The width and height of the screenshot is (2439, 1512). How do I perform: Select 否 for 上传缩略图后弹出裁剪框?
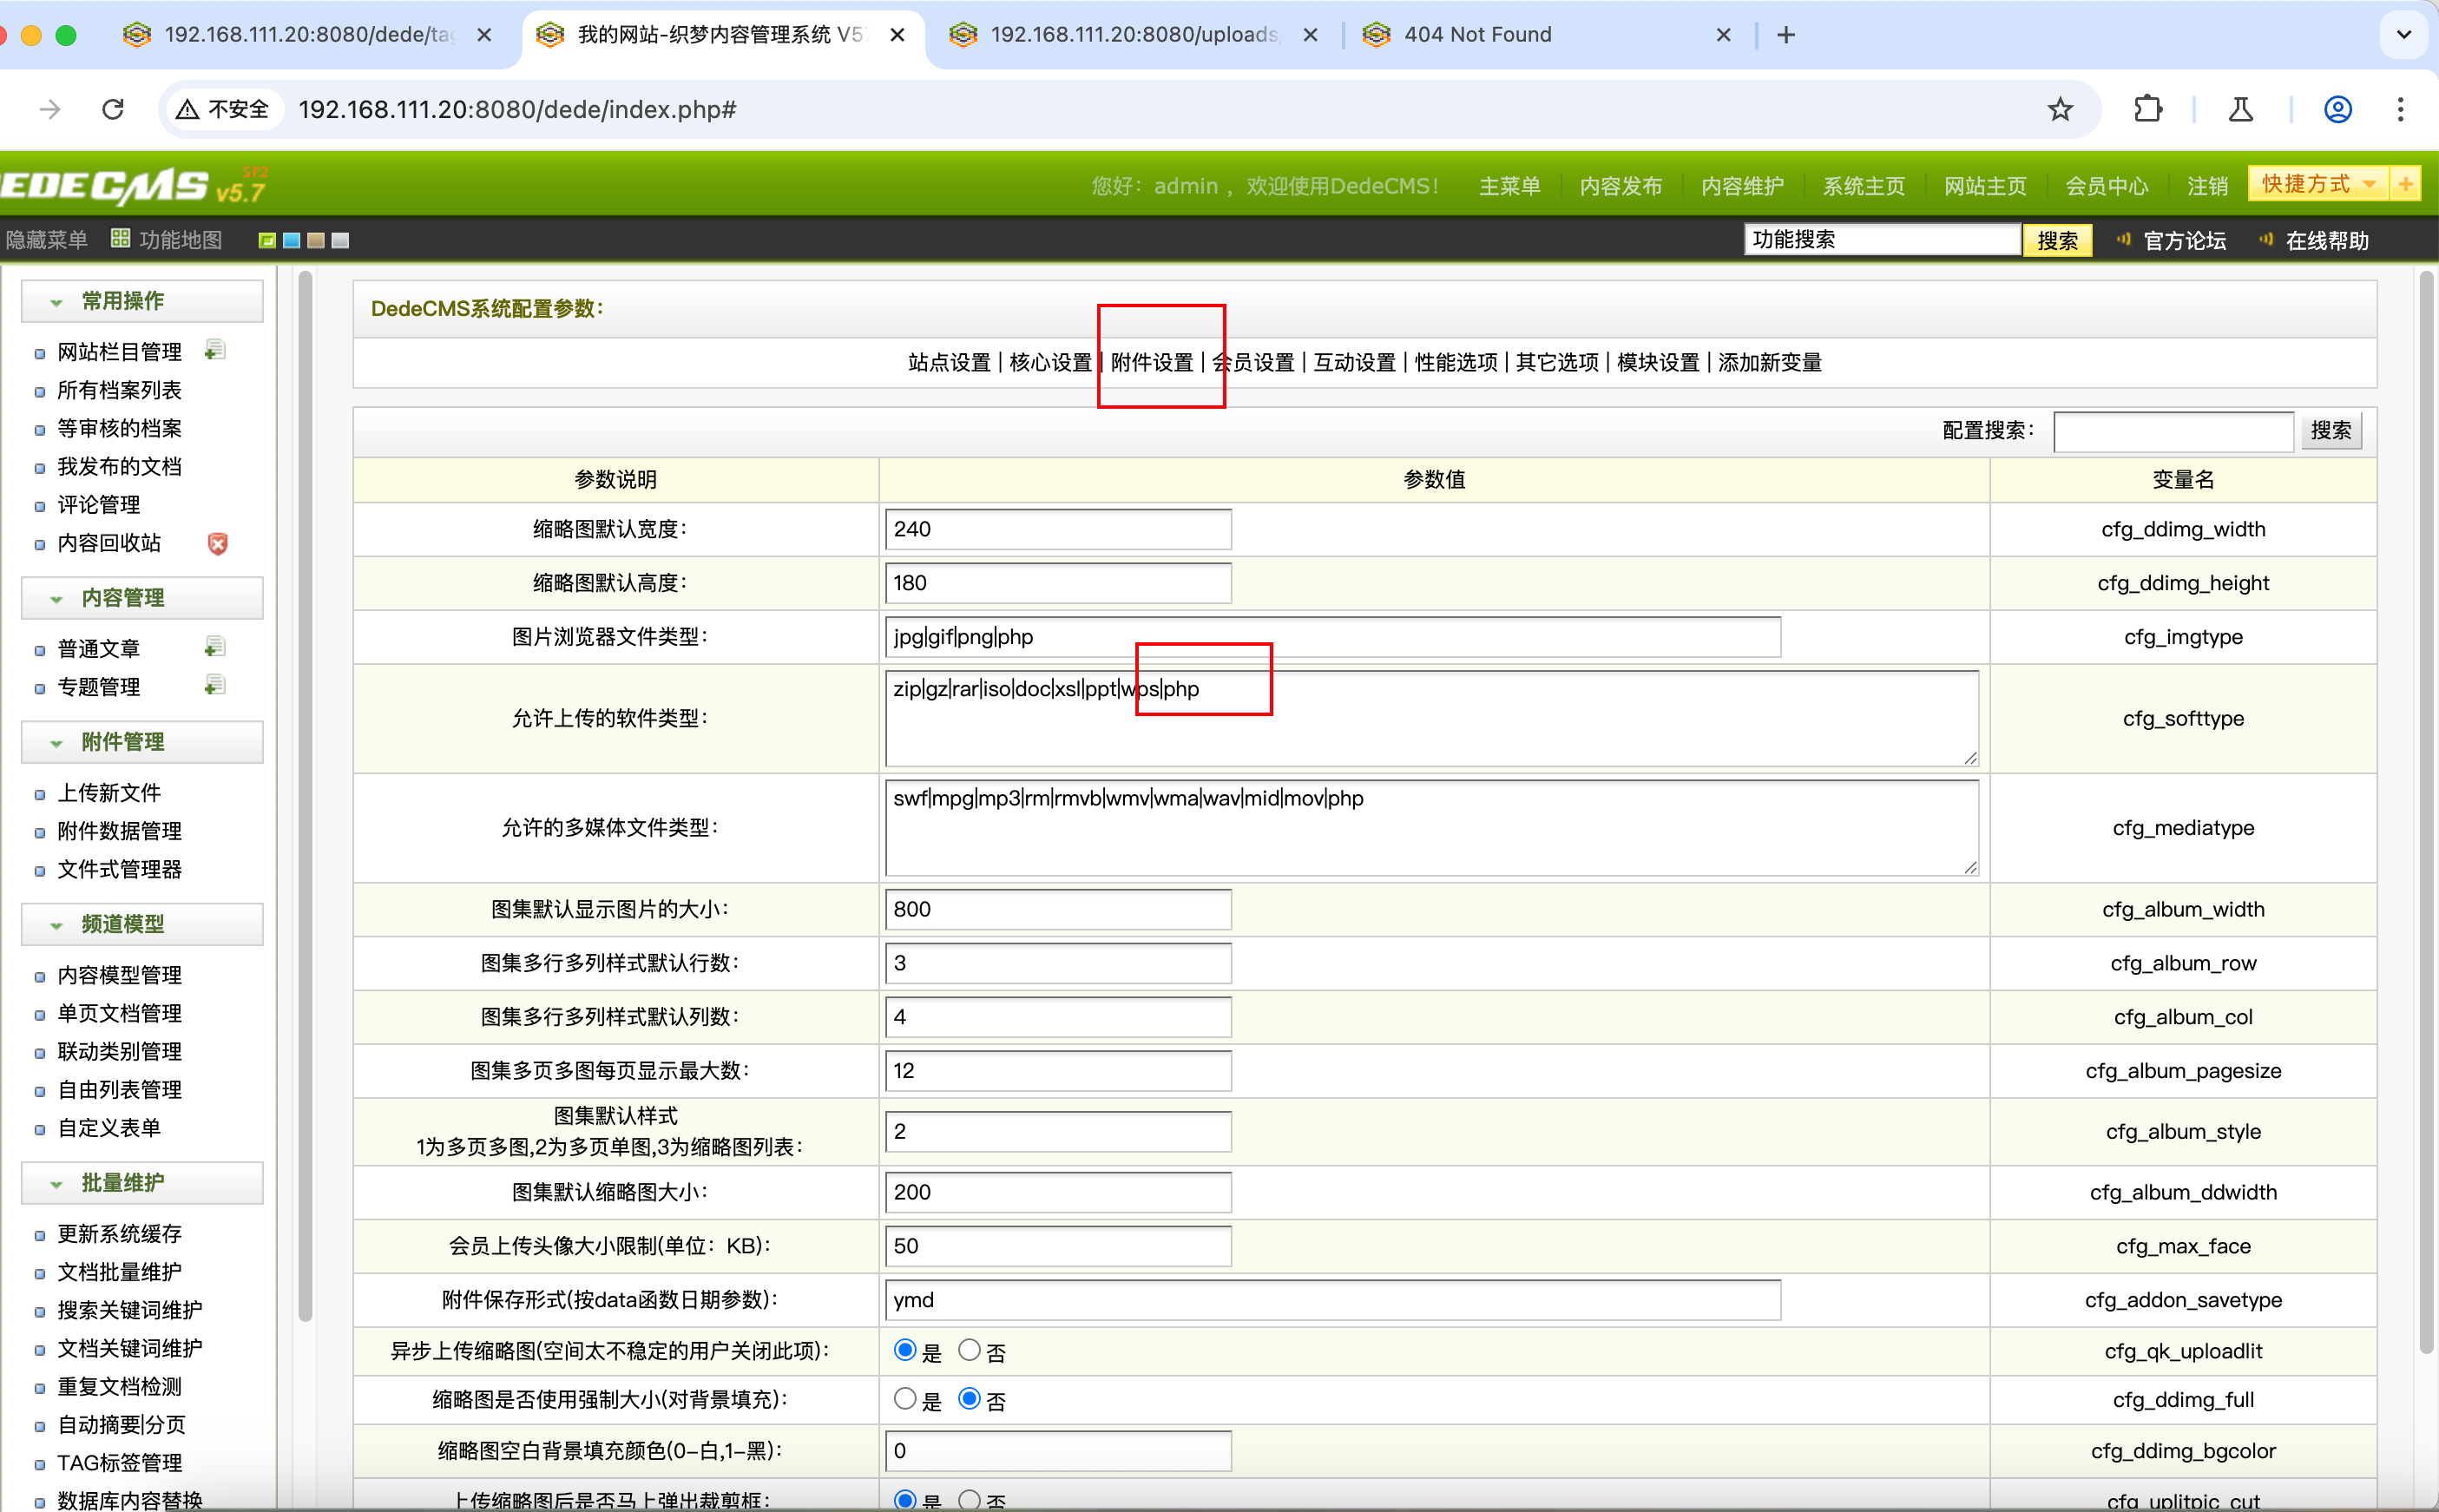click(x=968, y=1499)
